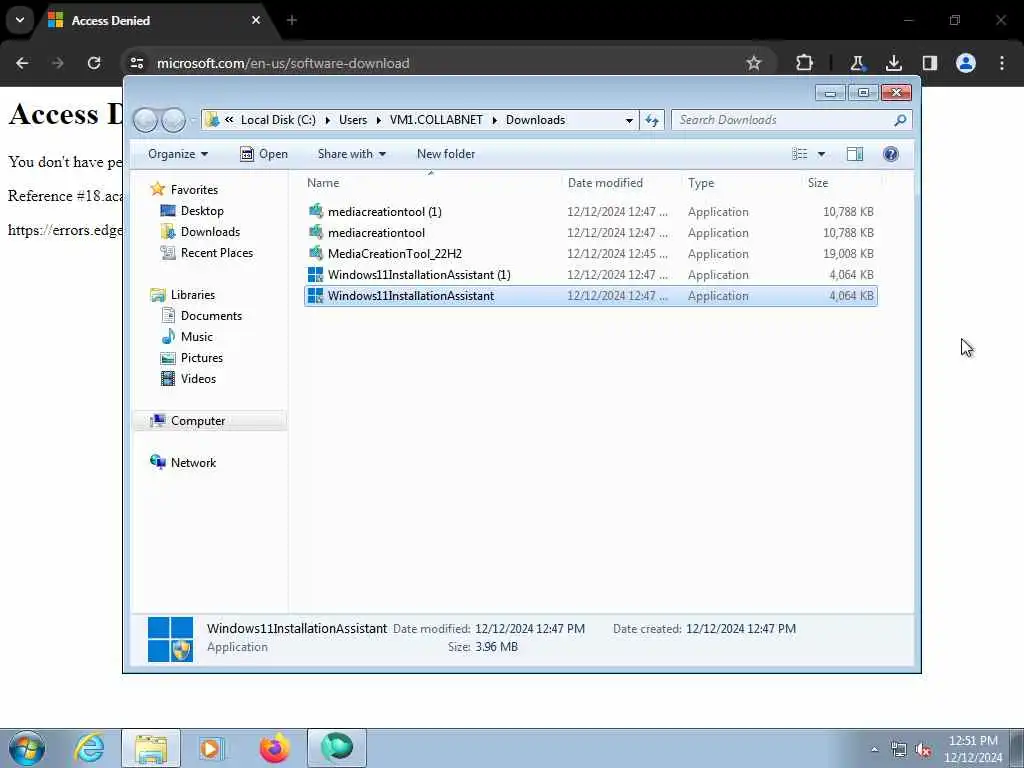The image size is (1024, 768).
Task: Click Chrome back arrow
Action: pos(22,63)
